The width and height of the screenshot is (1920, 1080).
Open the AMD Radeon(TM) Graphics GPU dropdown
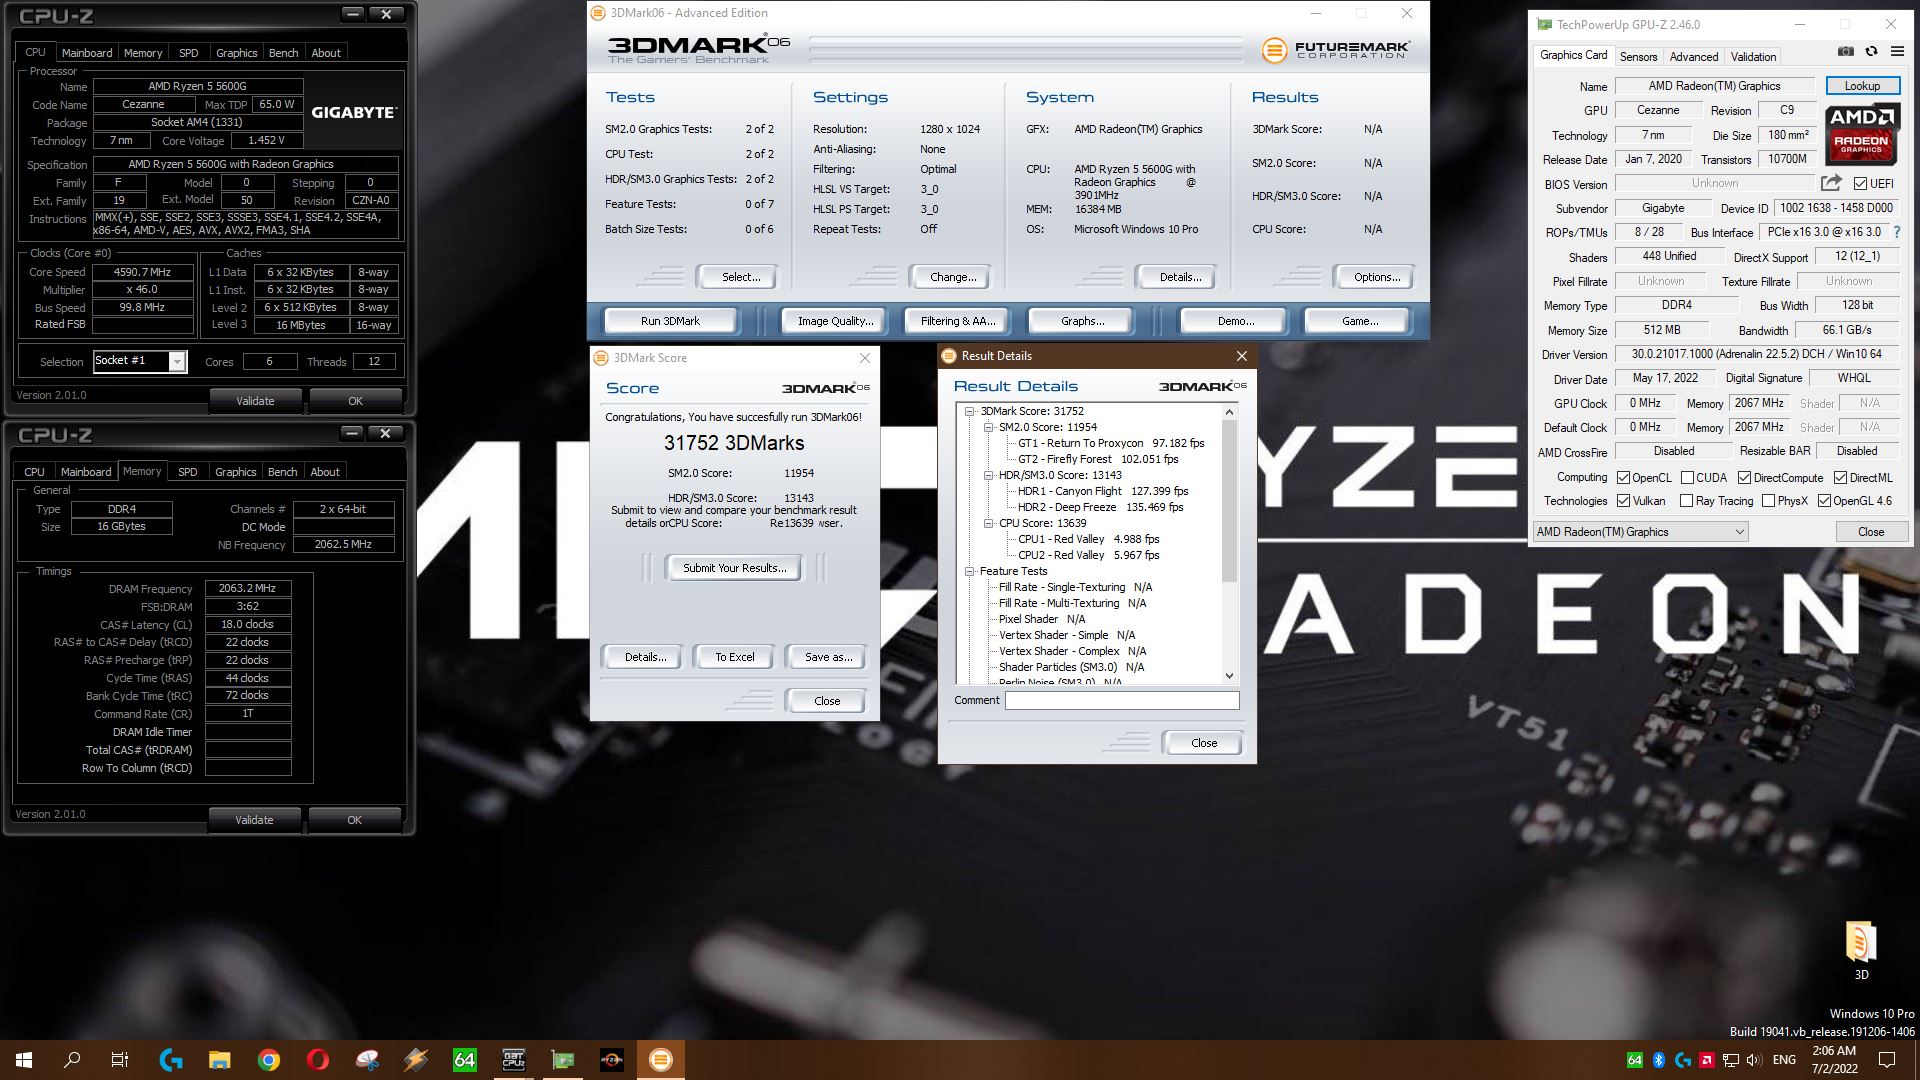click(1640, 532)
